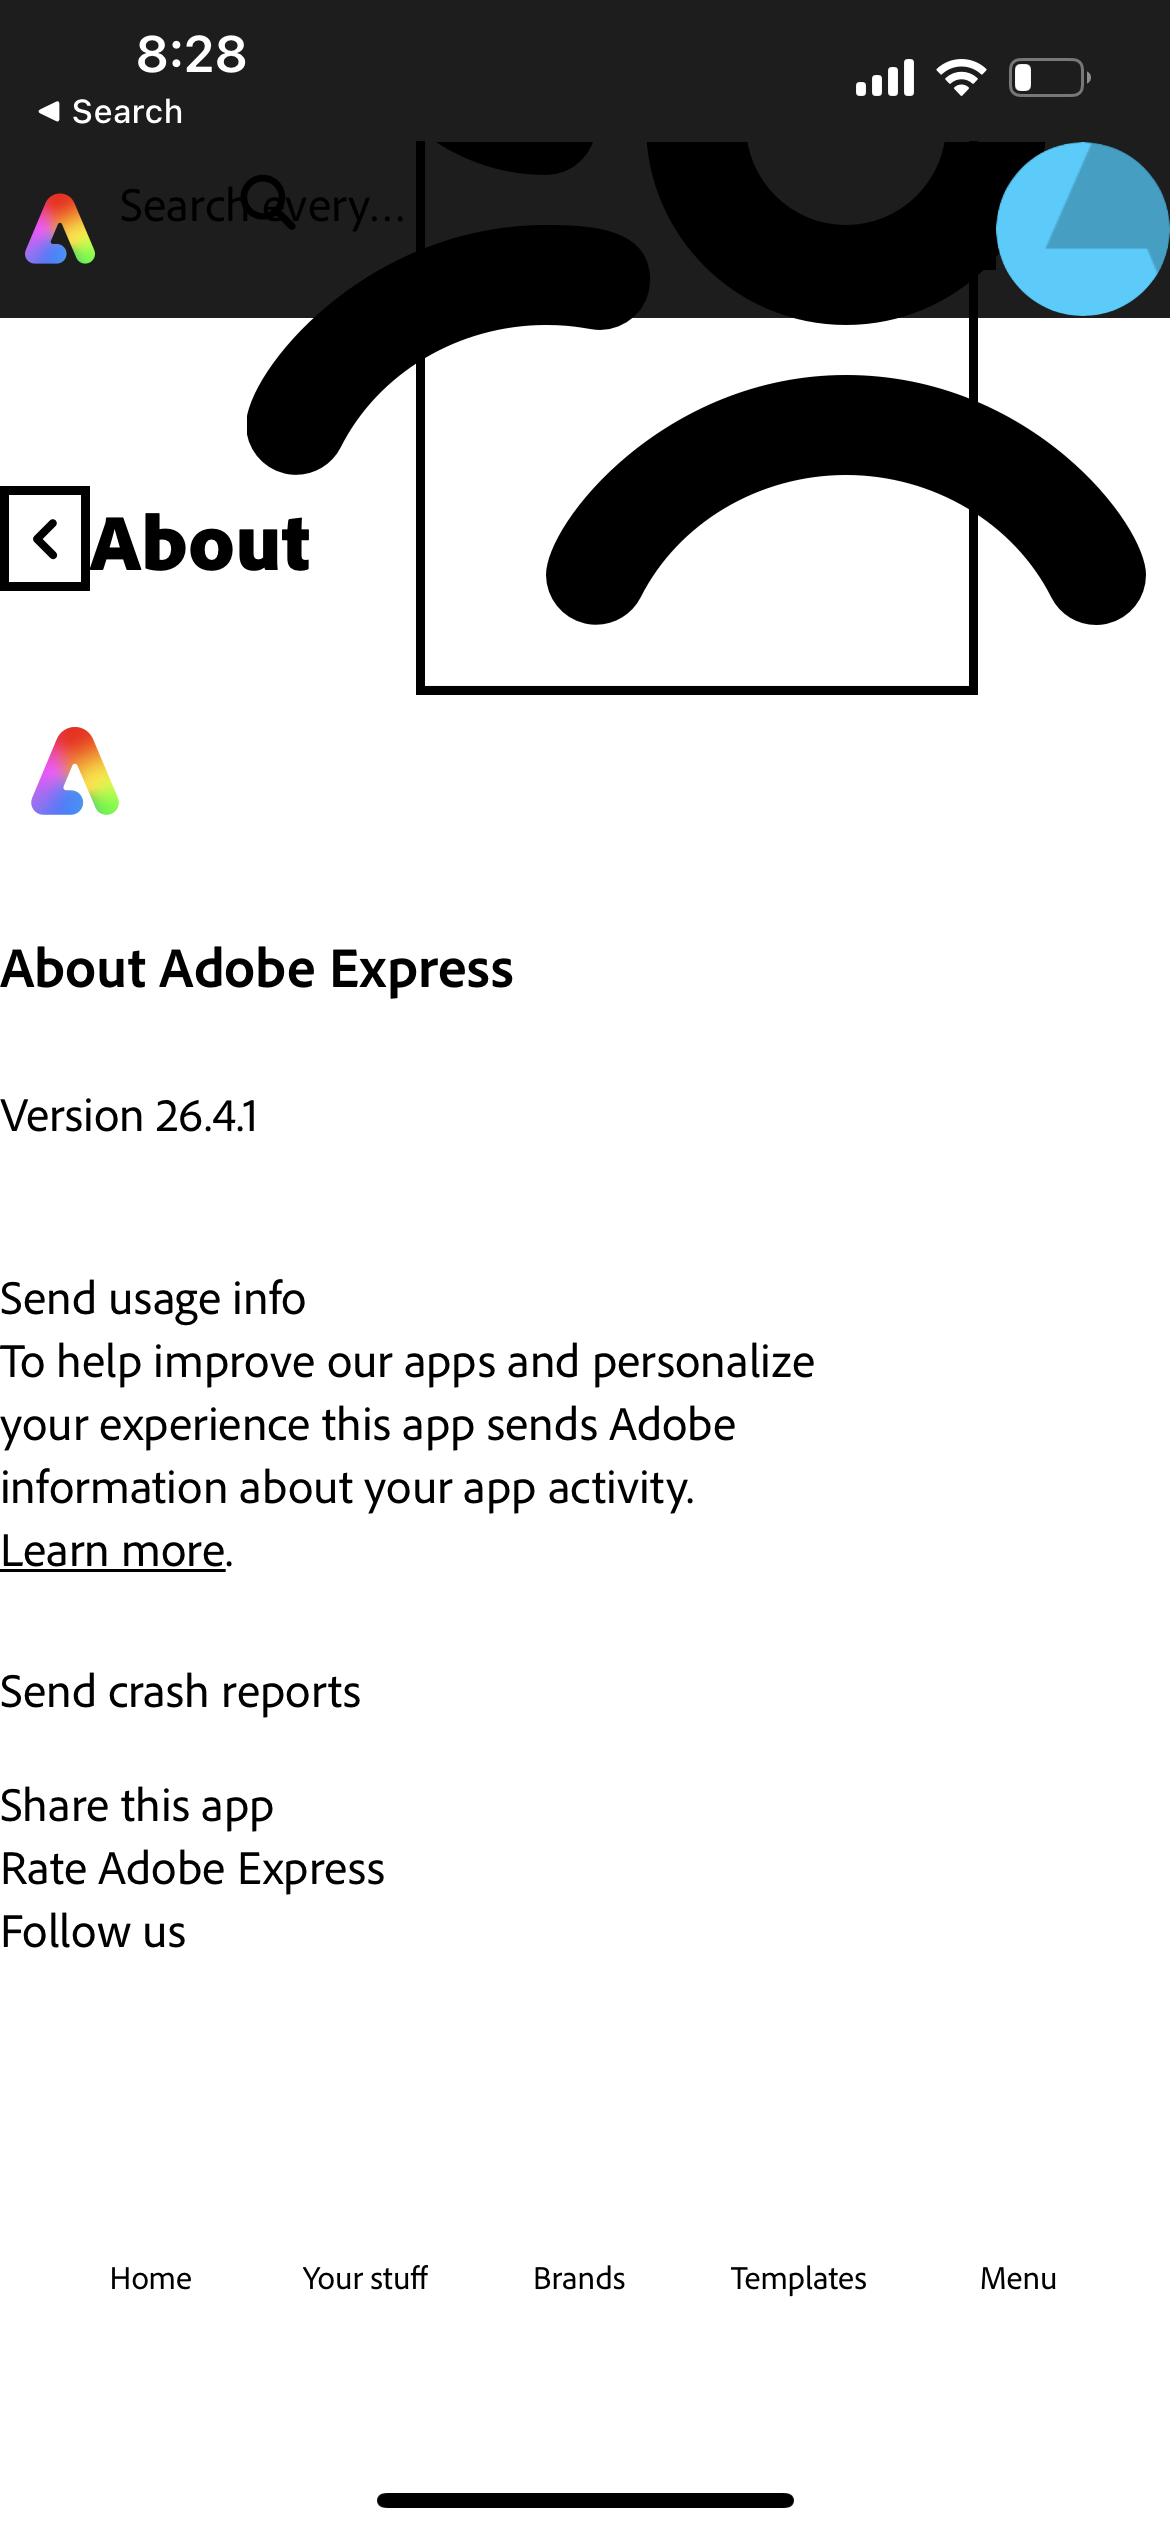Viewport: 1170px width, 2532px height.
Task: Open the Menu tab
Action: [1018, 2277]
